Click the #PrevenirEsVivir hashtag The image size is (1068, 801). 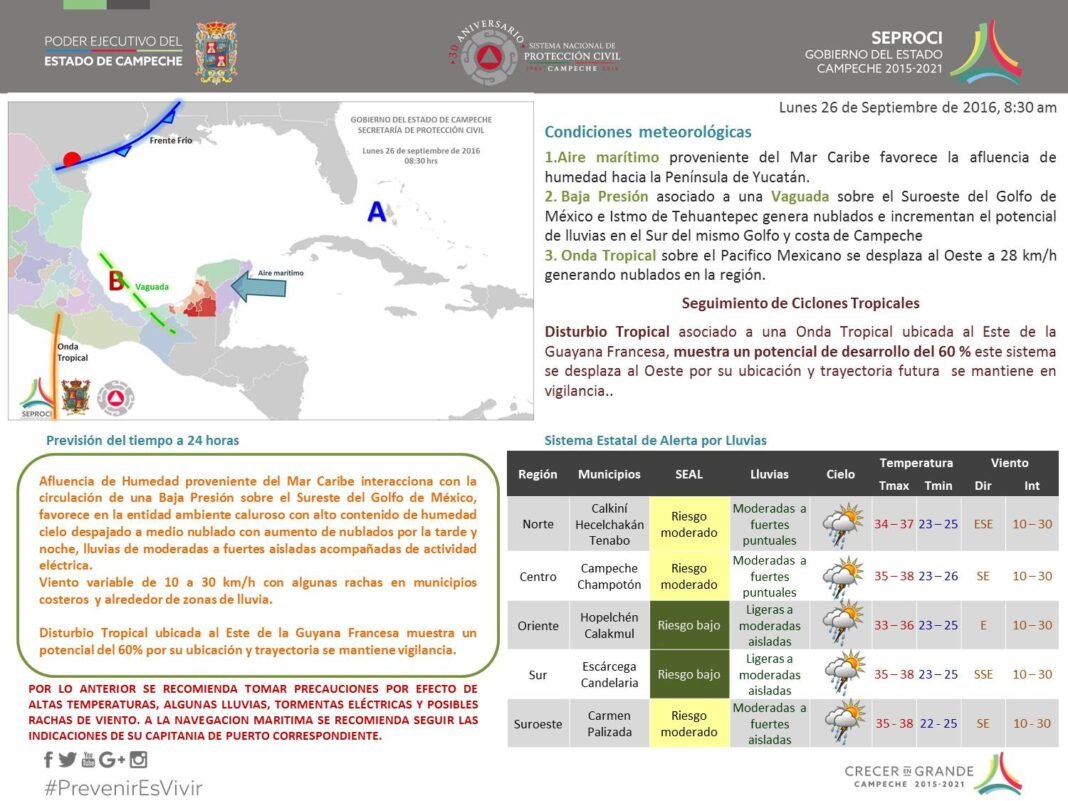[122, 787]
